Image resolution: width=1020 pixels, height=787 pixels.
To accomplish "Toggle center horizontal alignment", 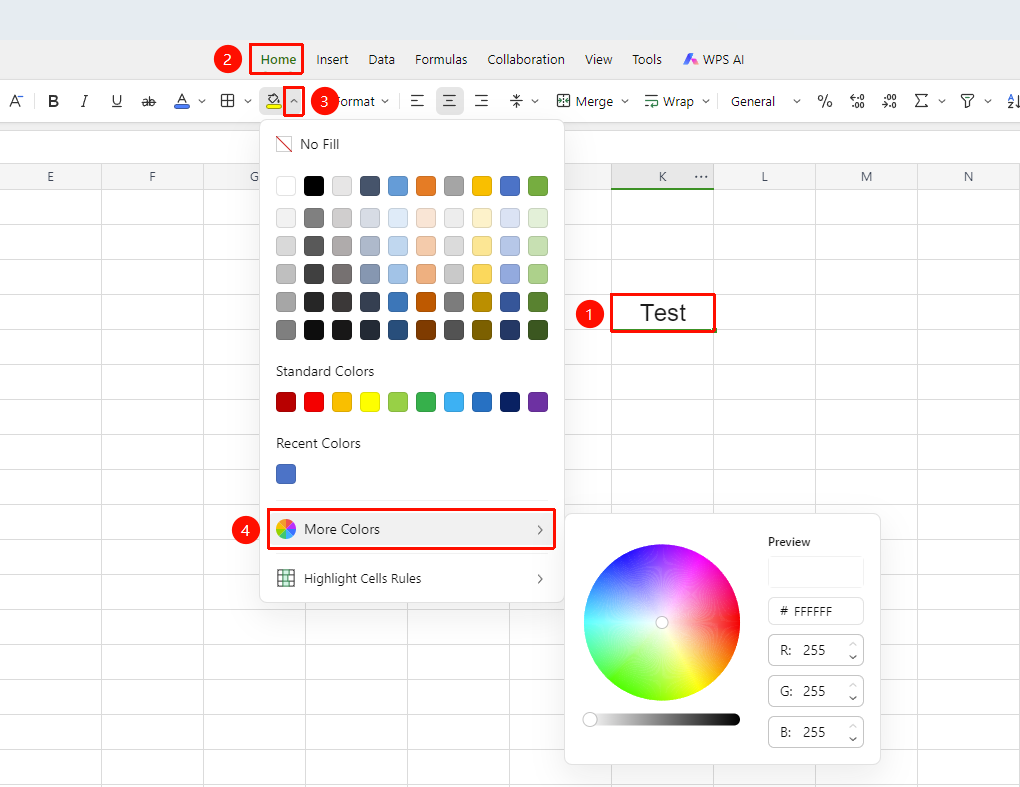I will [x=450, y=101].
